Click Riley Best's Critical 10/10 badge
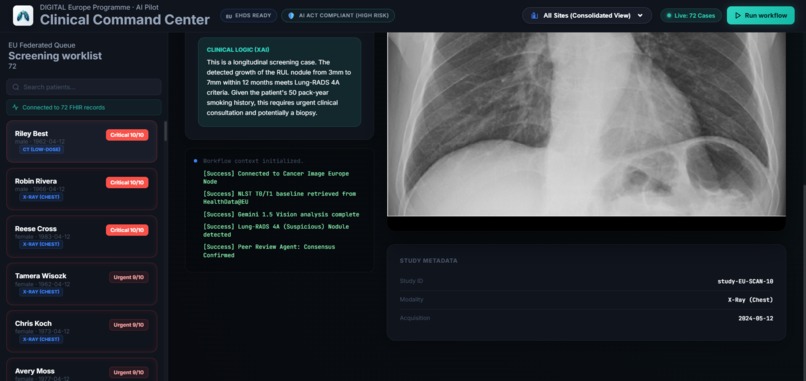The image size is (806, 381). tap(127, 135)
